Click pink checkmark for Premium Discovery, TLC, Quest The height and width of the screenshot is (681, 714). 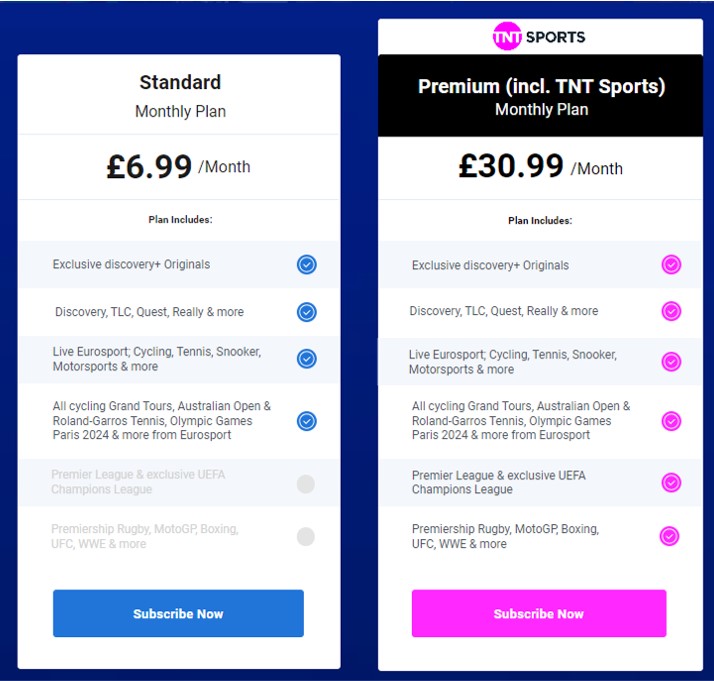coord(671,311)
